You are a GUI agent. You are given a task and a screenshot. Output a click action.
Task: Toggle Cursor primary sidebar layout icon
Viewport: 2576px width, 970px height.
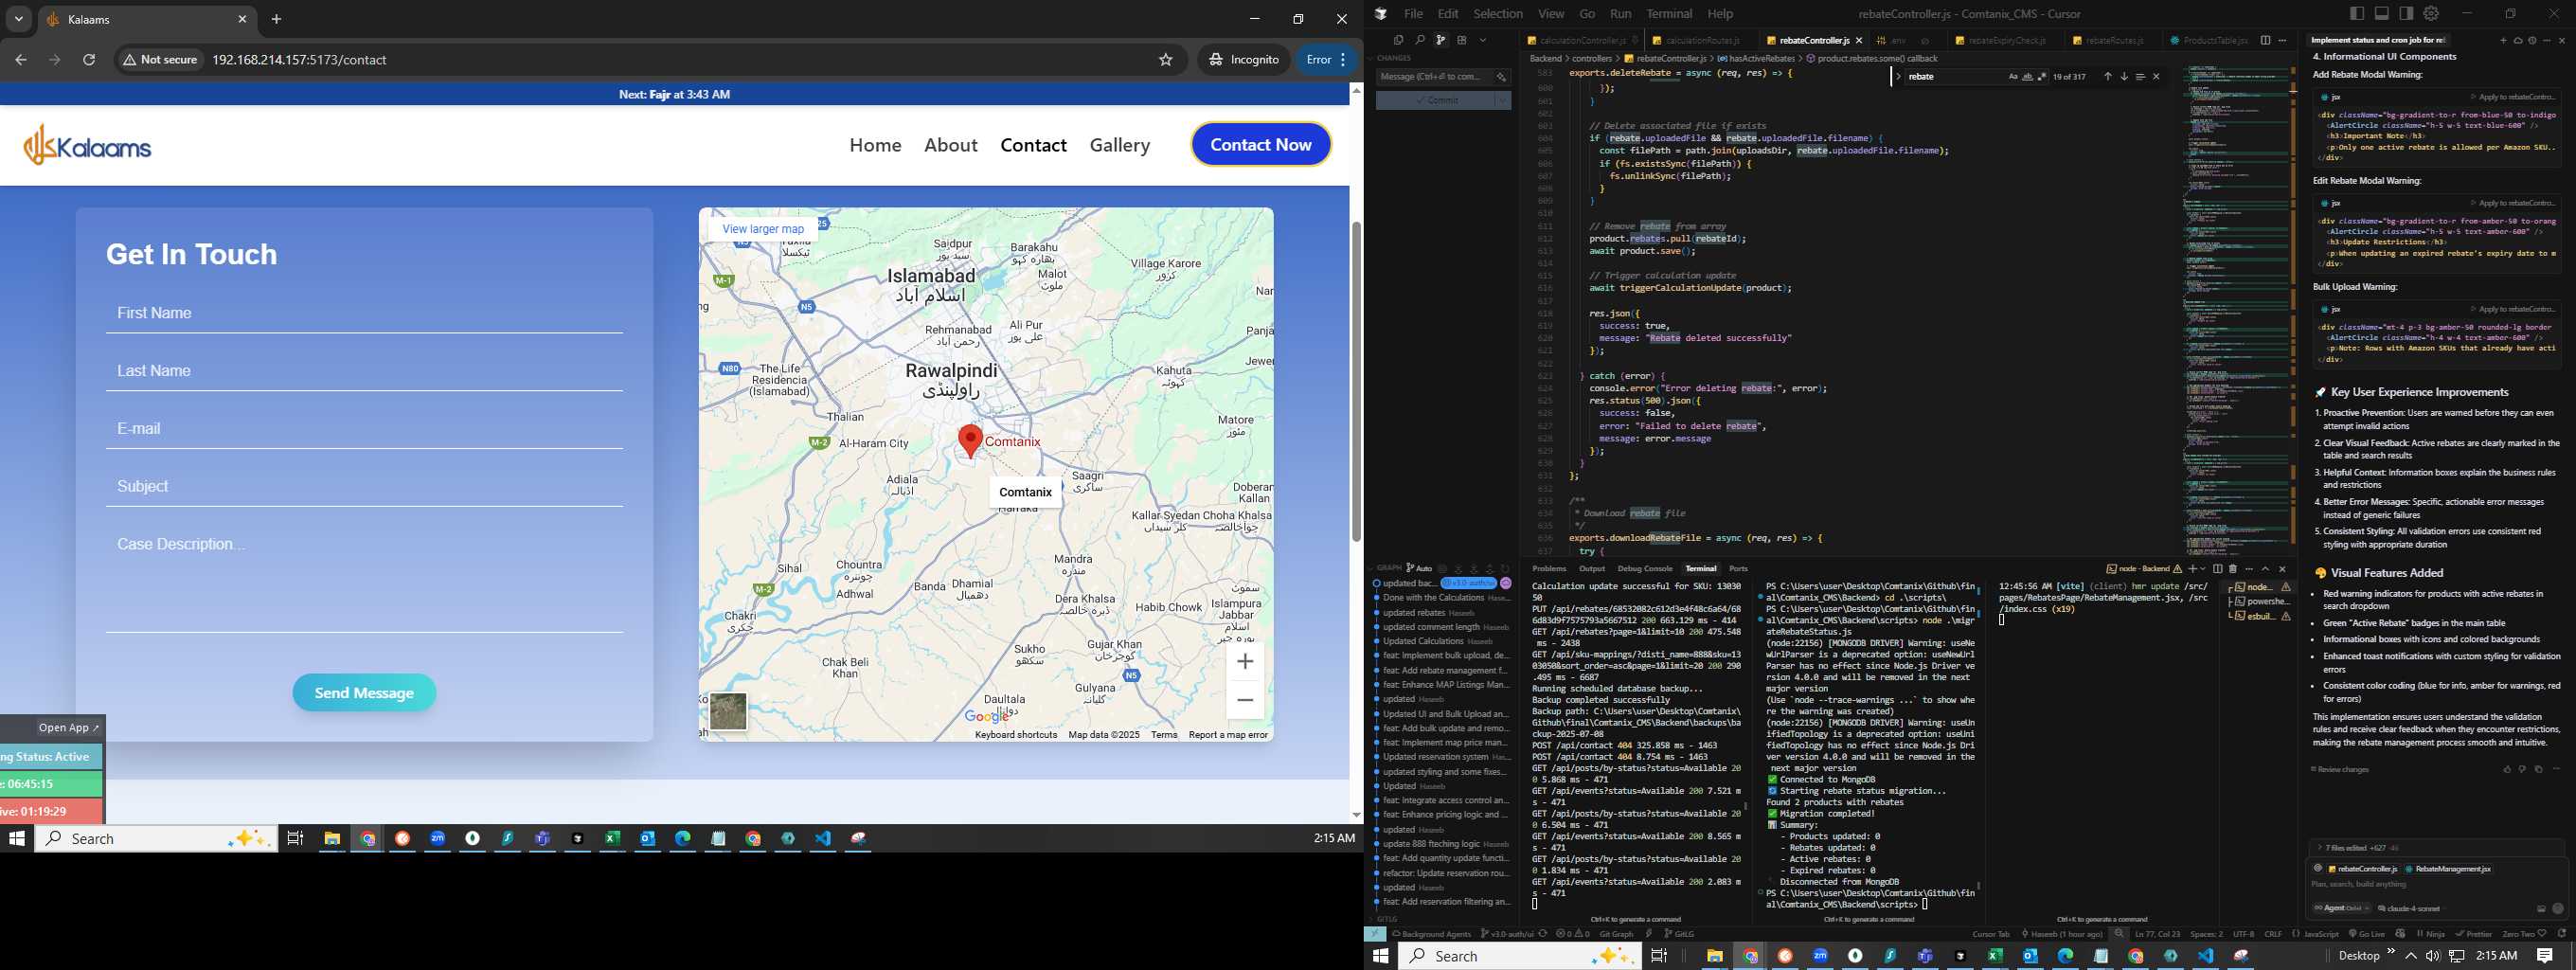click(2357, 13)
